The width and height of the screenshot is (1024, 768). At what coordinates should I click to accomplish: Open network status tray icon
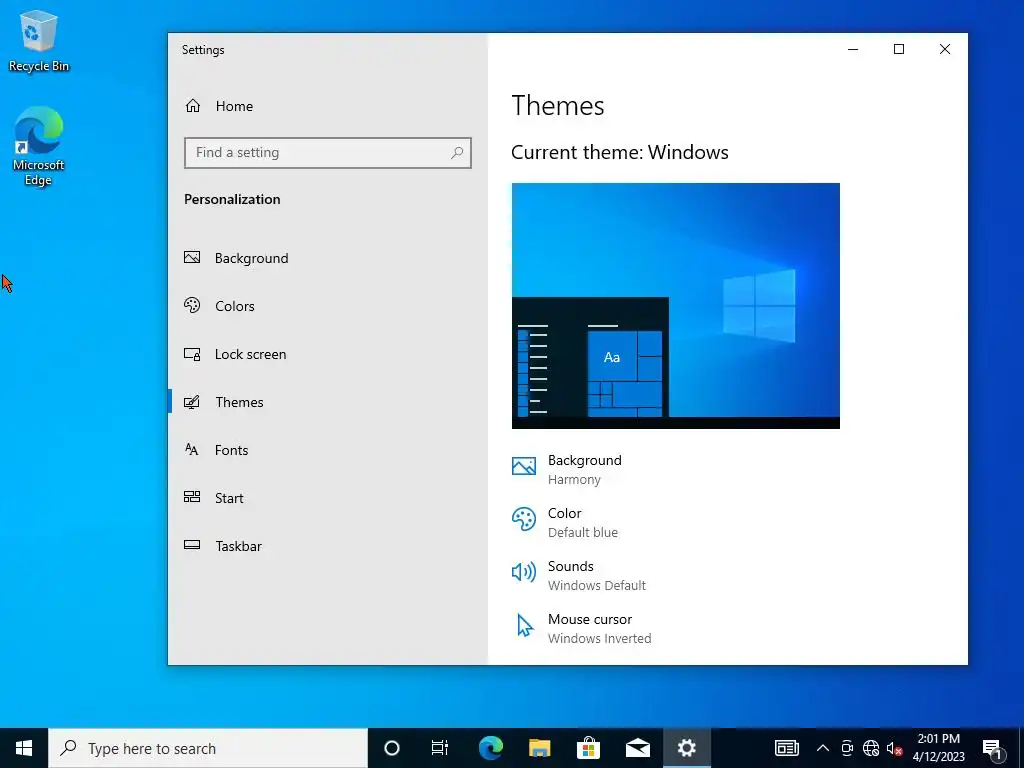click(871, 748)
